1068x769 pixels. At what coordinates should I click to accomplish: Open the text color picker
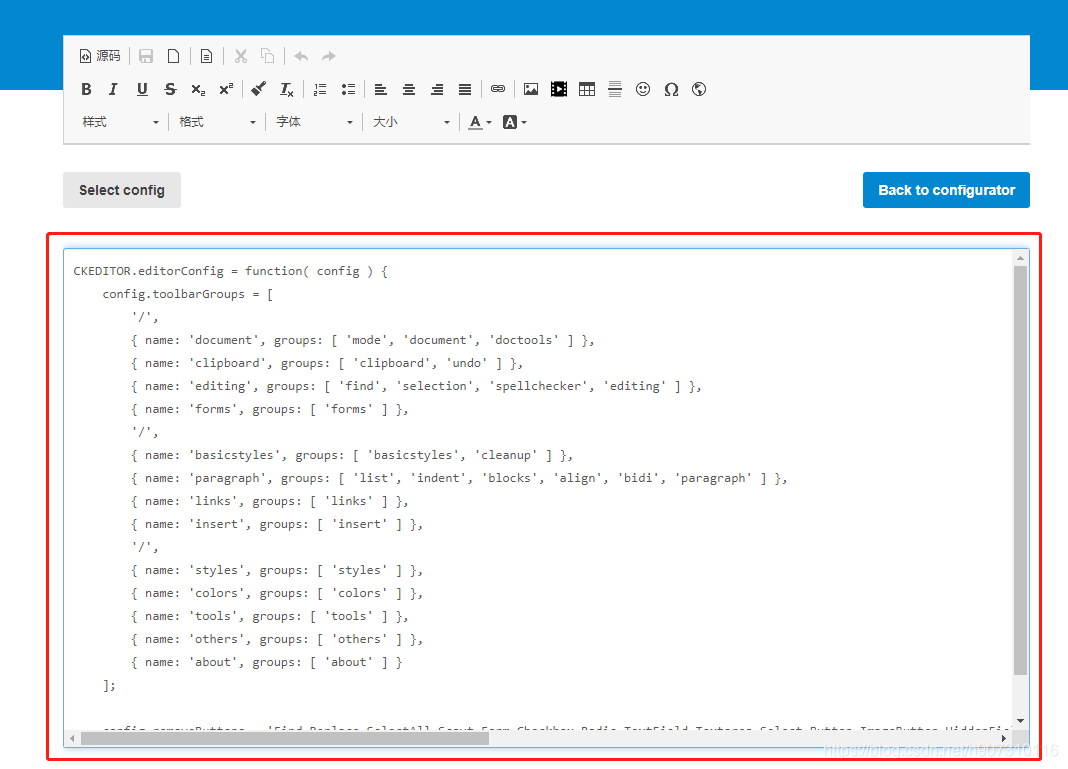(480, 122)
